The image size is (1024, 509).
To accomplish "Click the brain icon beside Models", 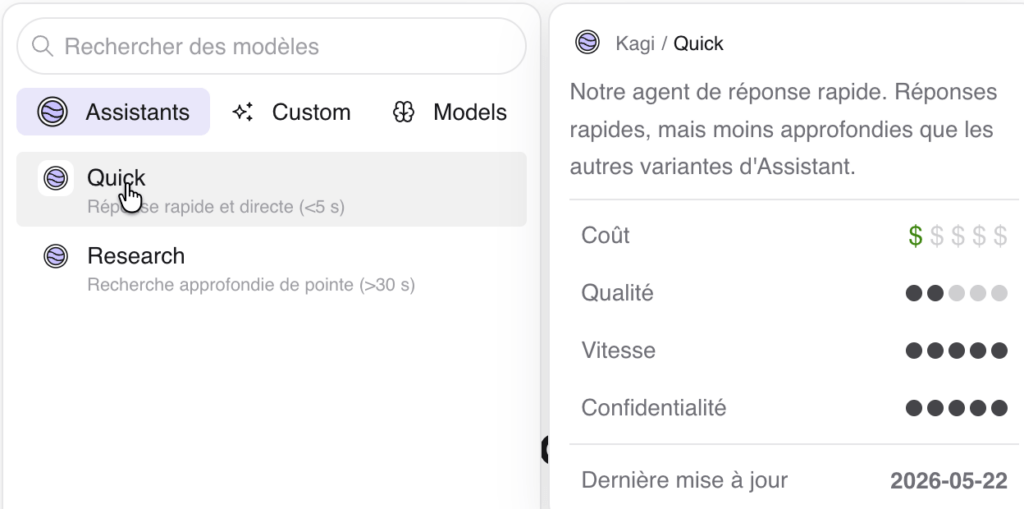I will click(x=404, y=112).
